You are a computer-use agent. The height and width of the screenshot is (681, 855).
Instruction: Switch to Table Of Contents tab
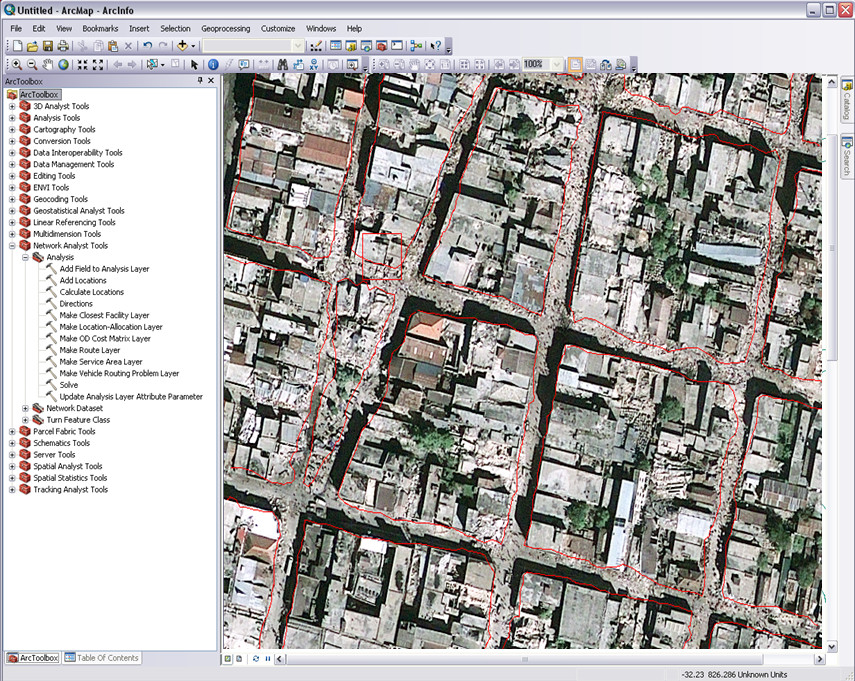(x=102, y=658)
